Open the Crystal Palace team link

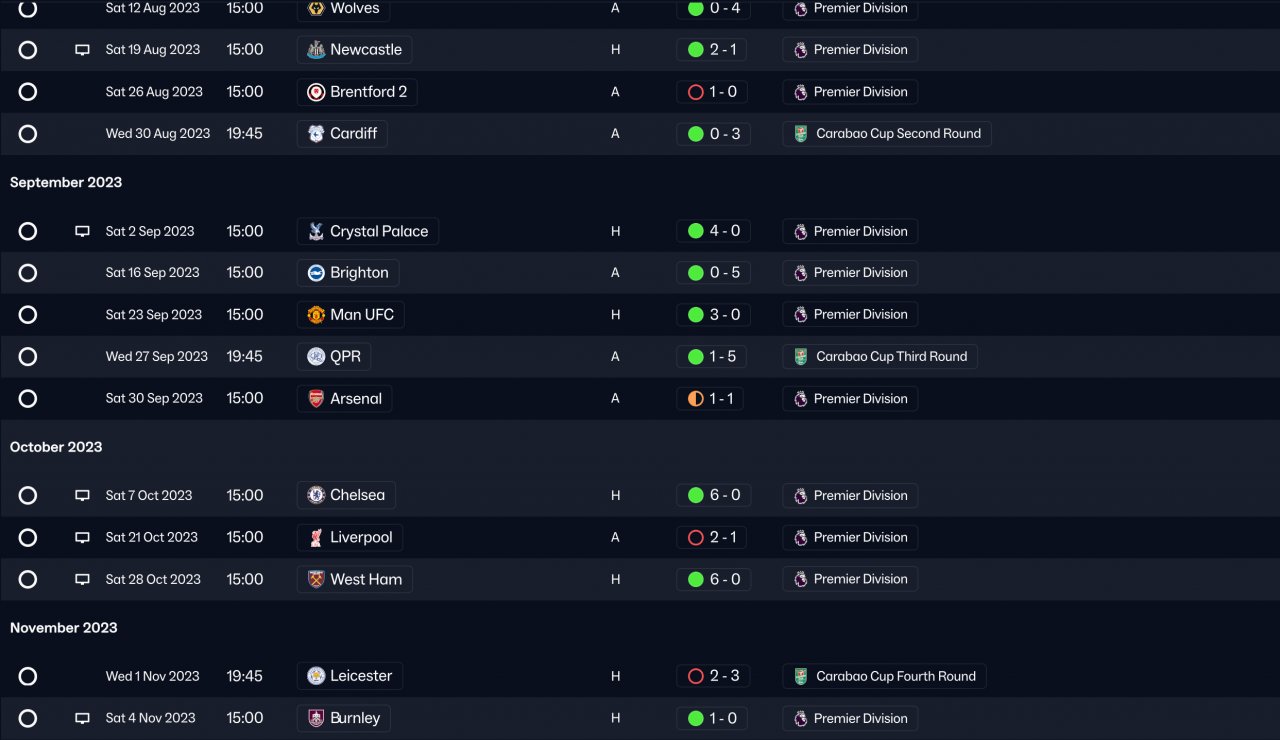[x=378, y=231]
